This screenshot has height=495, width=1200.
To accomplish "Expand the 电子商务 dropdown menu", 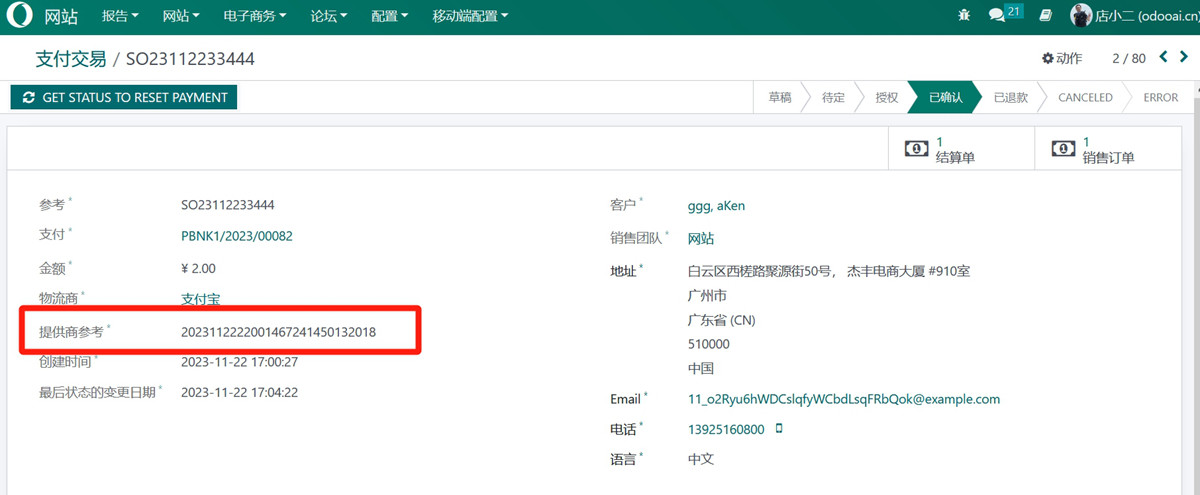I will coord(253,17).
